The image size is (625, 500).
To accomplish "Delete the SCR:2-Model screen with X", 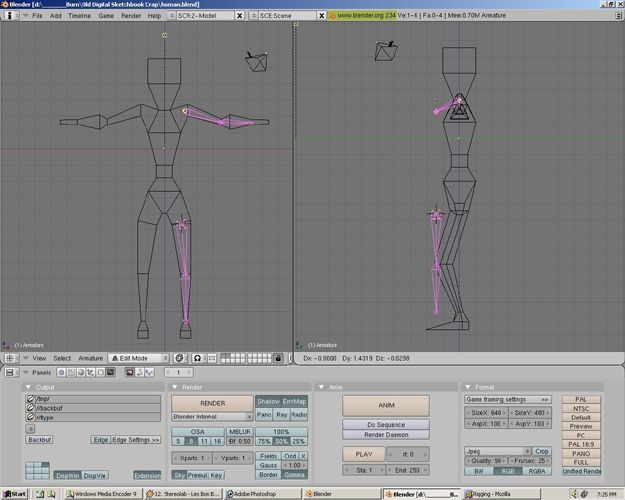I will click(x=240, y=16).
